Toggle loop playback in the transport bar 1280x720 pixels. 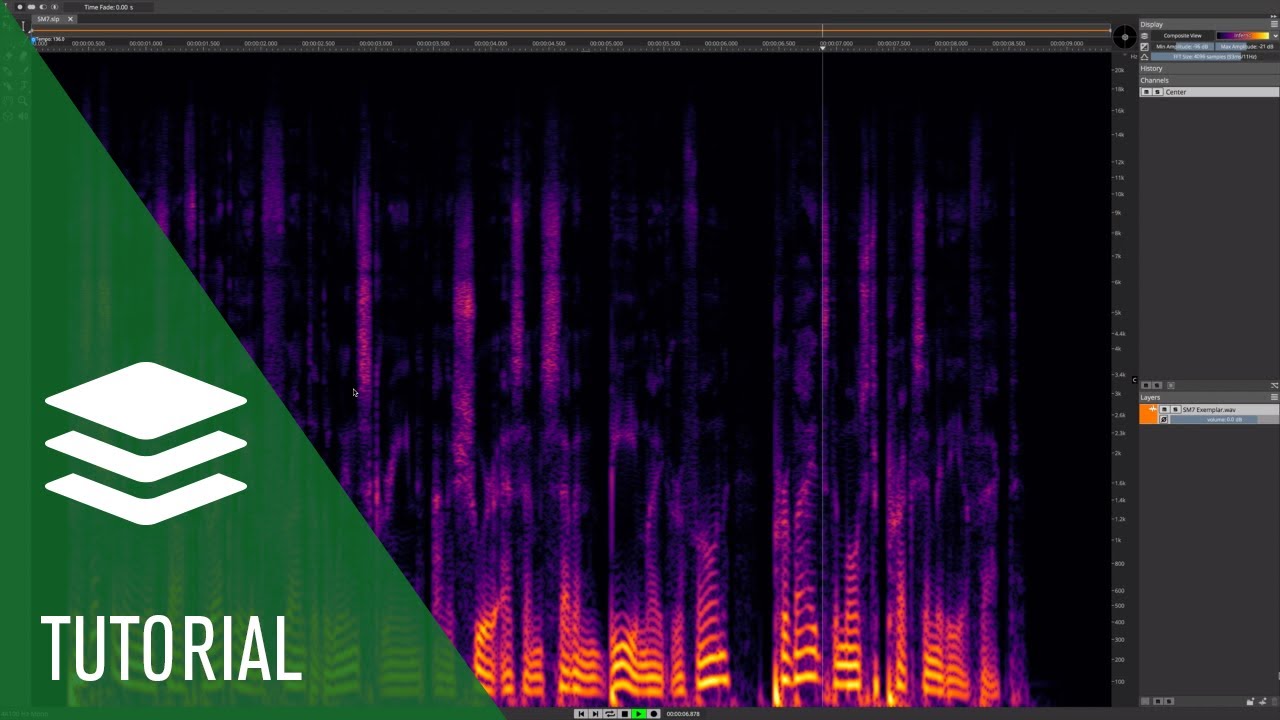coord(610,714)
